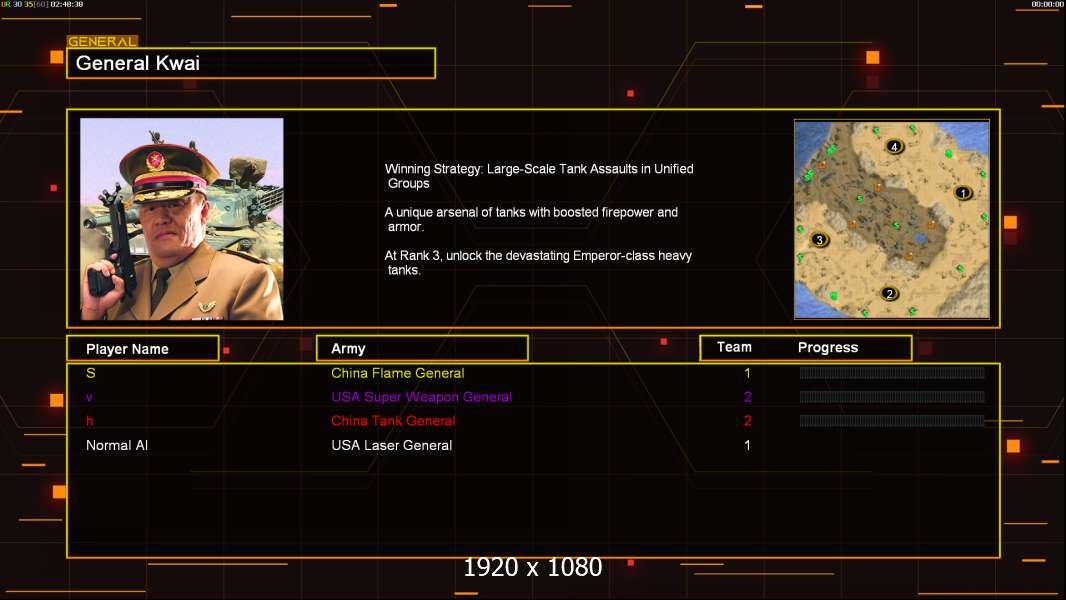The width and height of the screenshot is (1066, 600).
Task: Click the Player Name column header
Action: [x=143, y=349]
